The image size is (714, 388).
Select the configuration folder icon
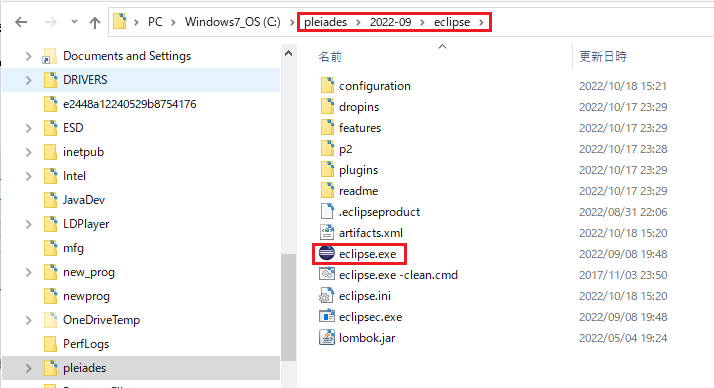[x=327, y=85]
